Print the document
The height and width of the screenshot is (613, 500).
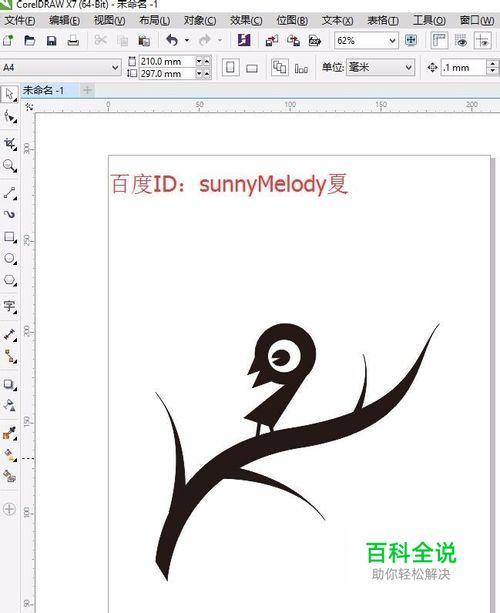pyautogui.click(x=73, y=40)
